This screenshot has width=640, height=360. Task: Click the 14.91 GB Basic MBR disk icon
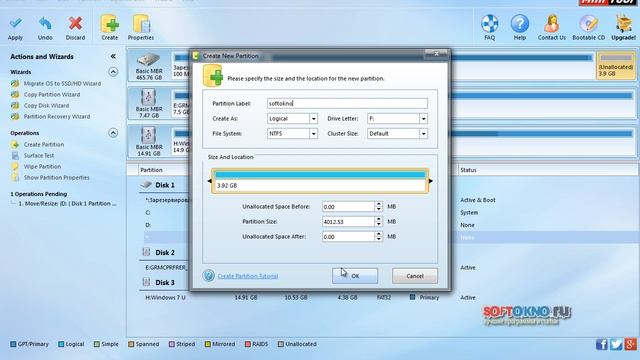tap(148, 136)
